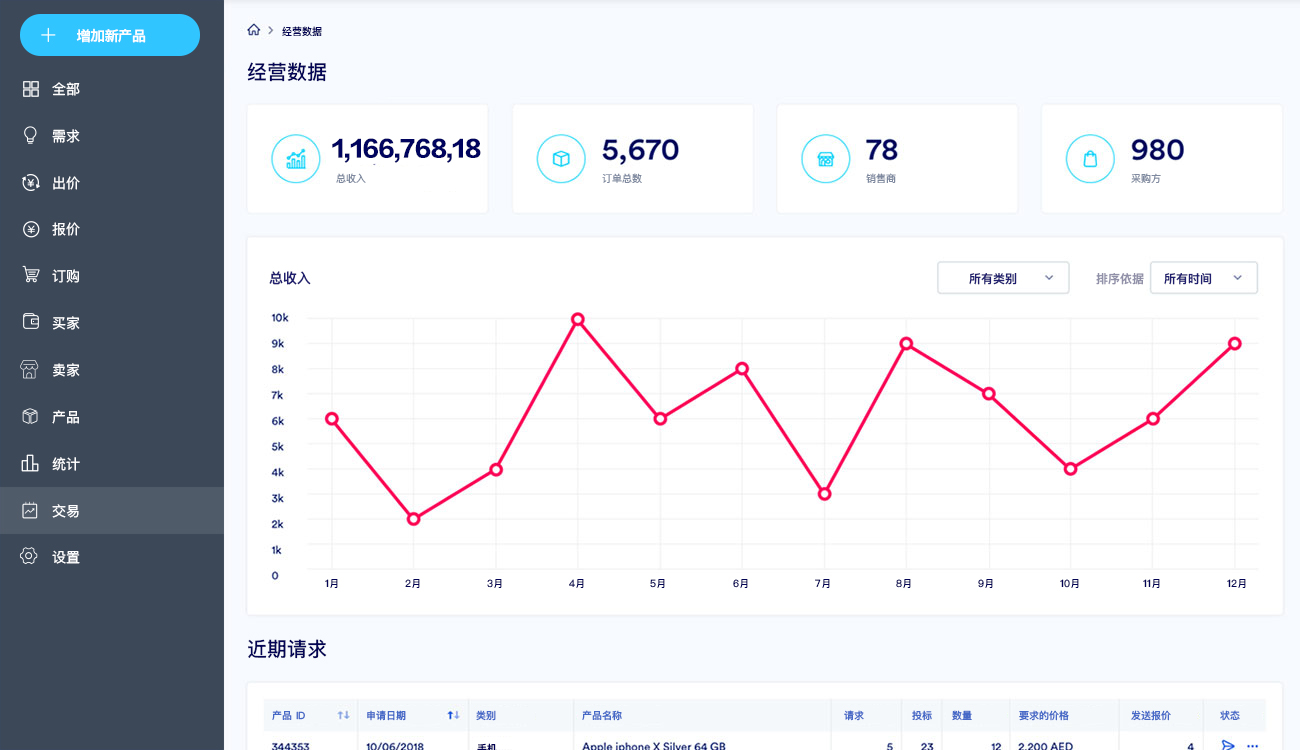Click the revenue chart icon in 总收入 card

click(x=296, y=159)
